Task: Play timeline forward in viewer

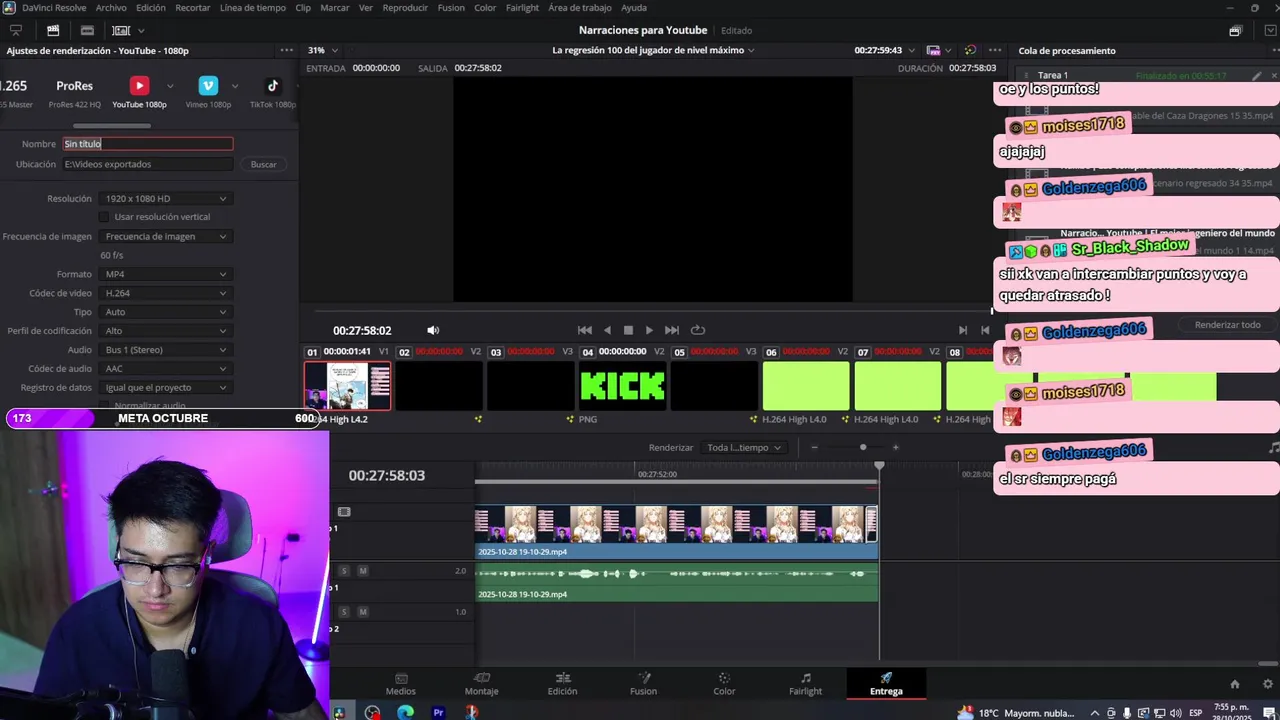Action: point(649,330)
